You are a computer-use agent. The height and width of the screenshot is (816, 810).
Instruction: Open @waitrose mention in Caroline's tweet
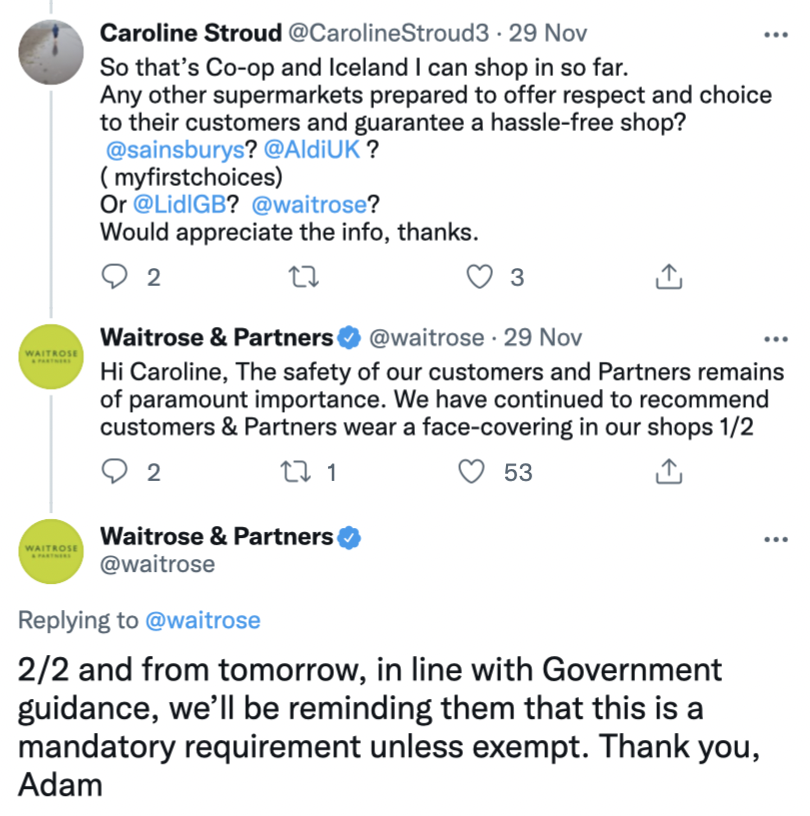tap(310, 205)
